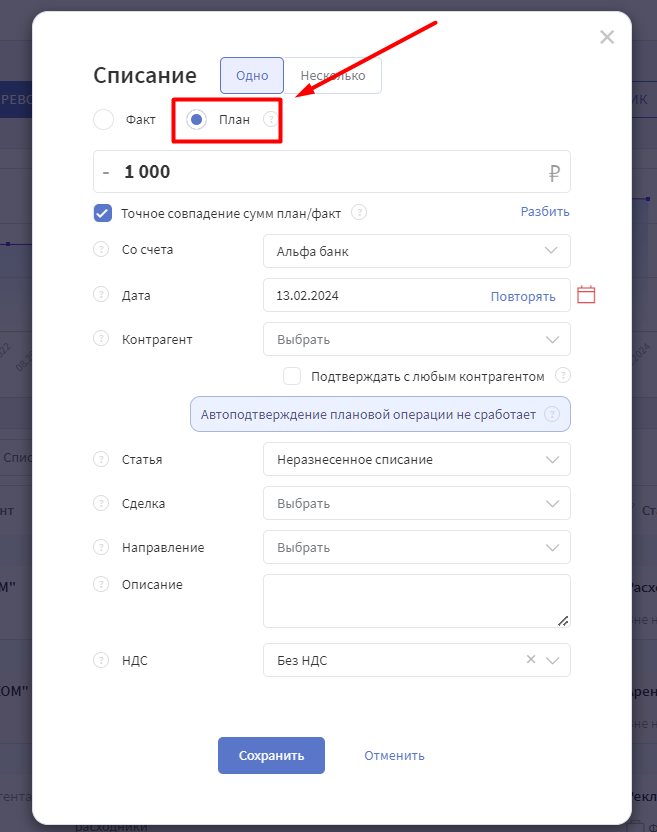The image size is (657, 832).
Task: Open the Статья dropdown
Action: point(417,459)
